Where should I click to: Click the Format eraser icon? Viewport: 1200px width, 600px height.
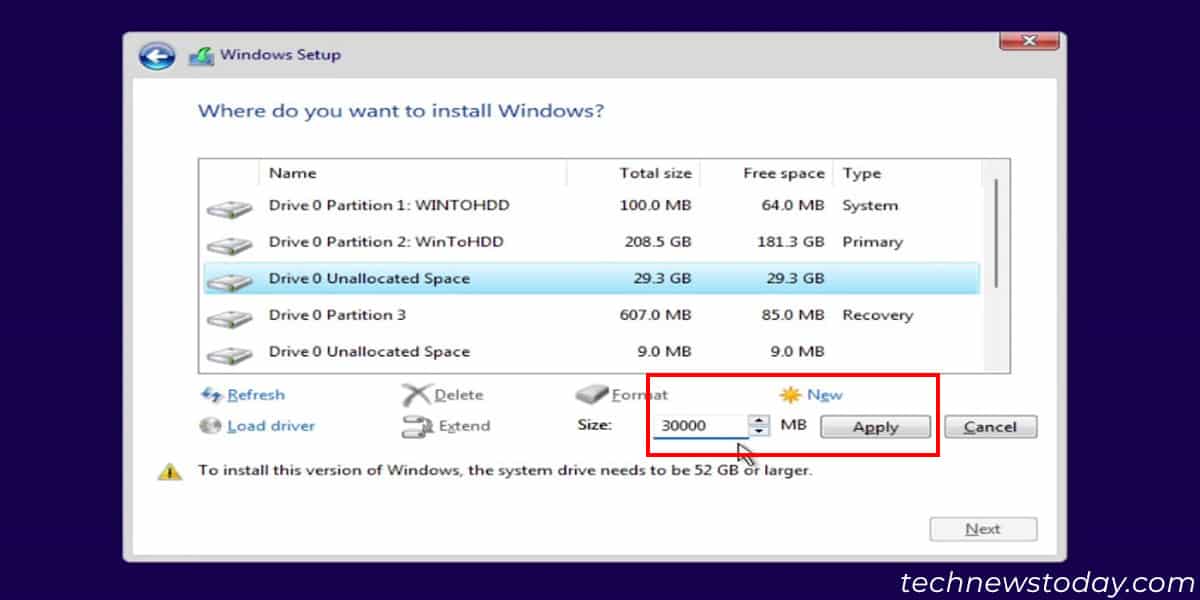click(x=592, y=395)
